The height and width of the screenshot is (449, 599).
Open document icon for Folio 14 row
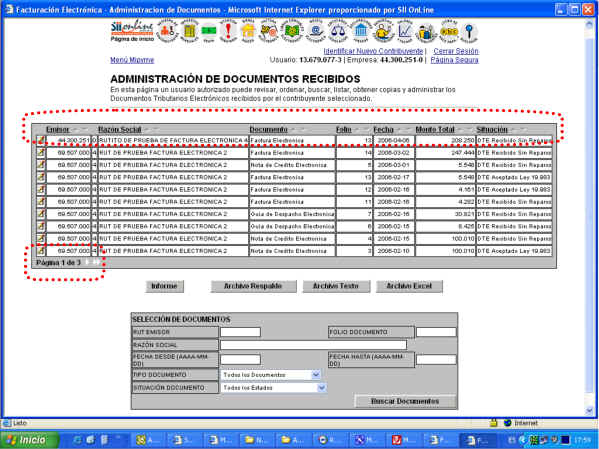coord(40,153)
